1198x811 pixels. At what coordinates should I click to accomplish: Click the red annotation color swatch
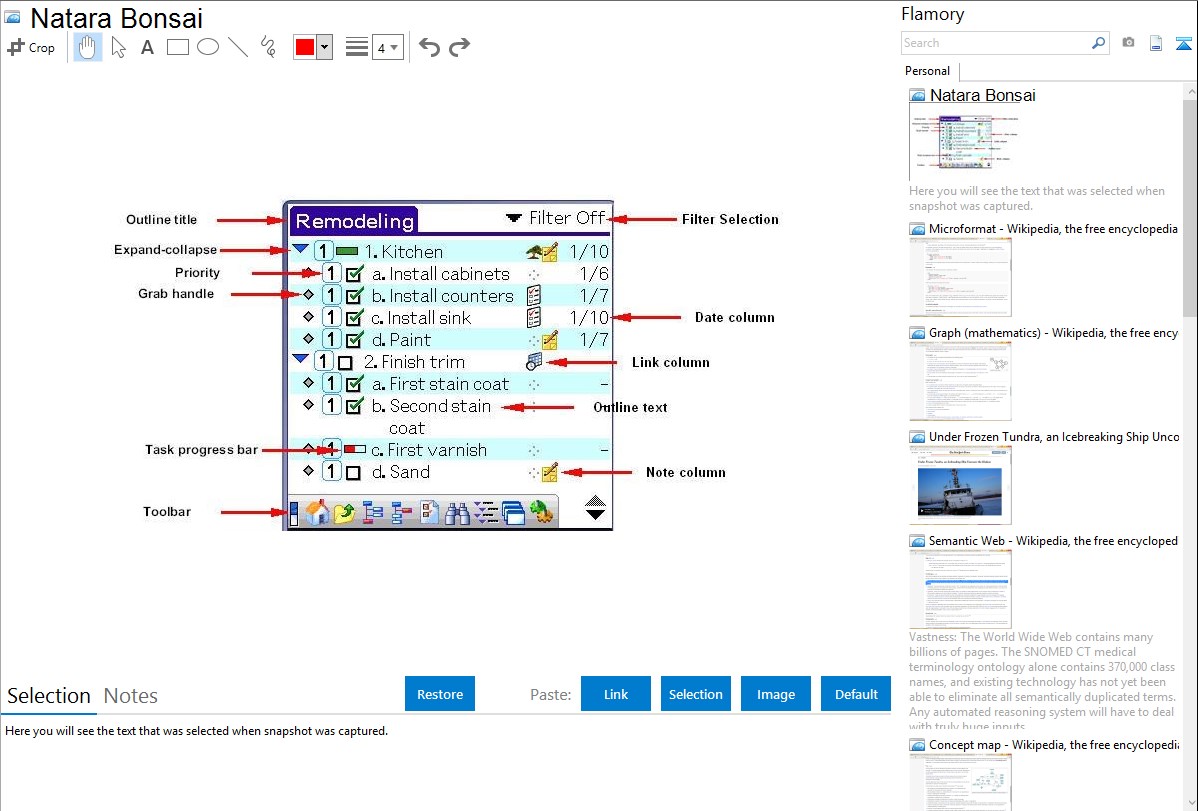[305, 47]
